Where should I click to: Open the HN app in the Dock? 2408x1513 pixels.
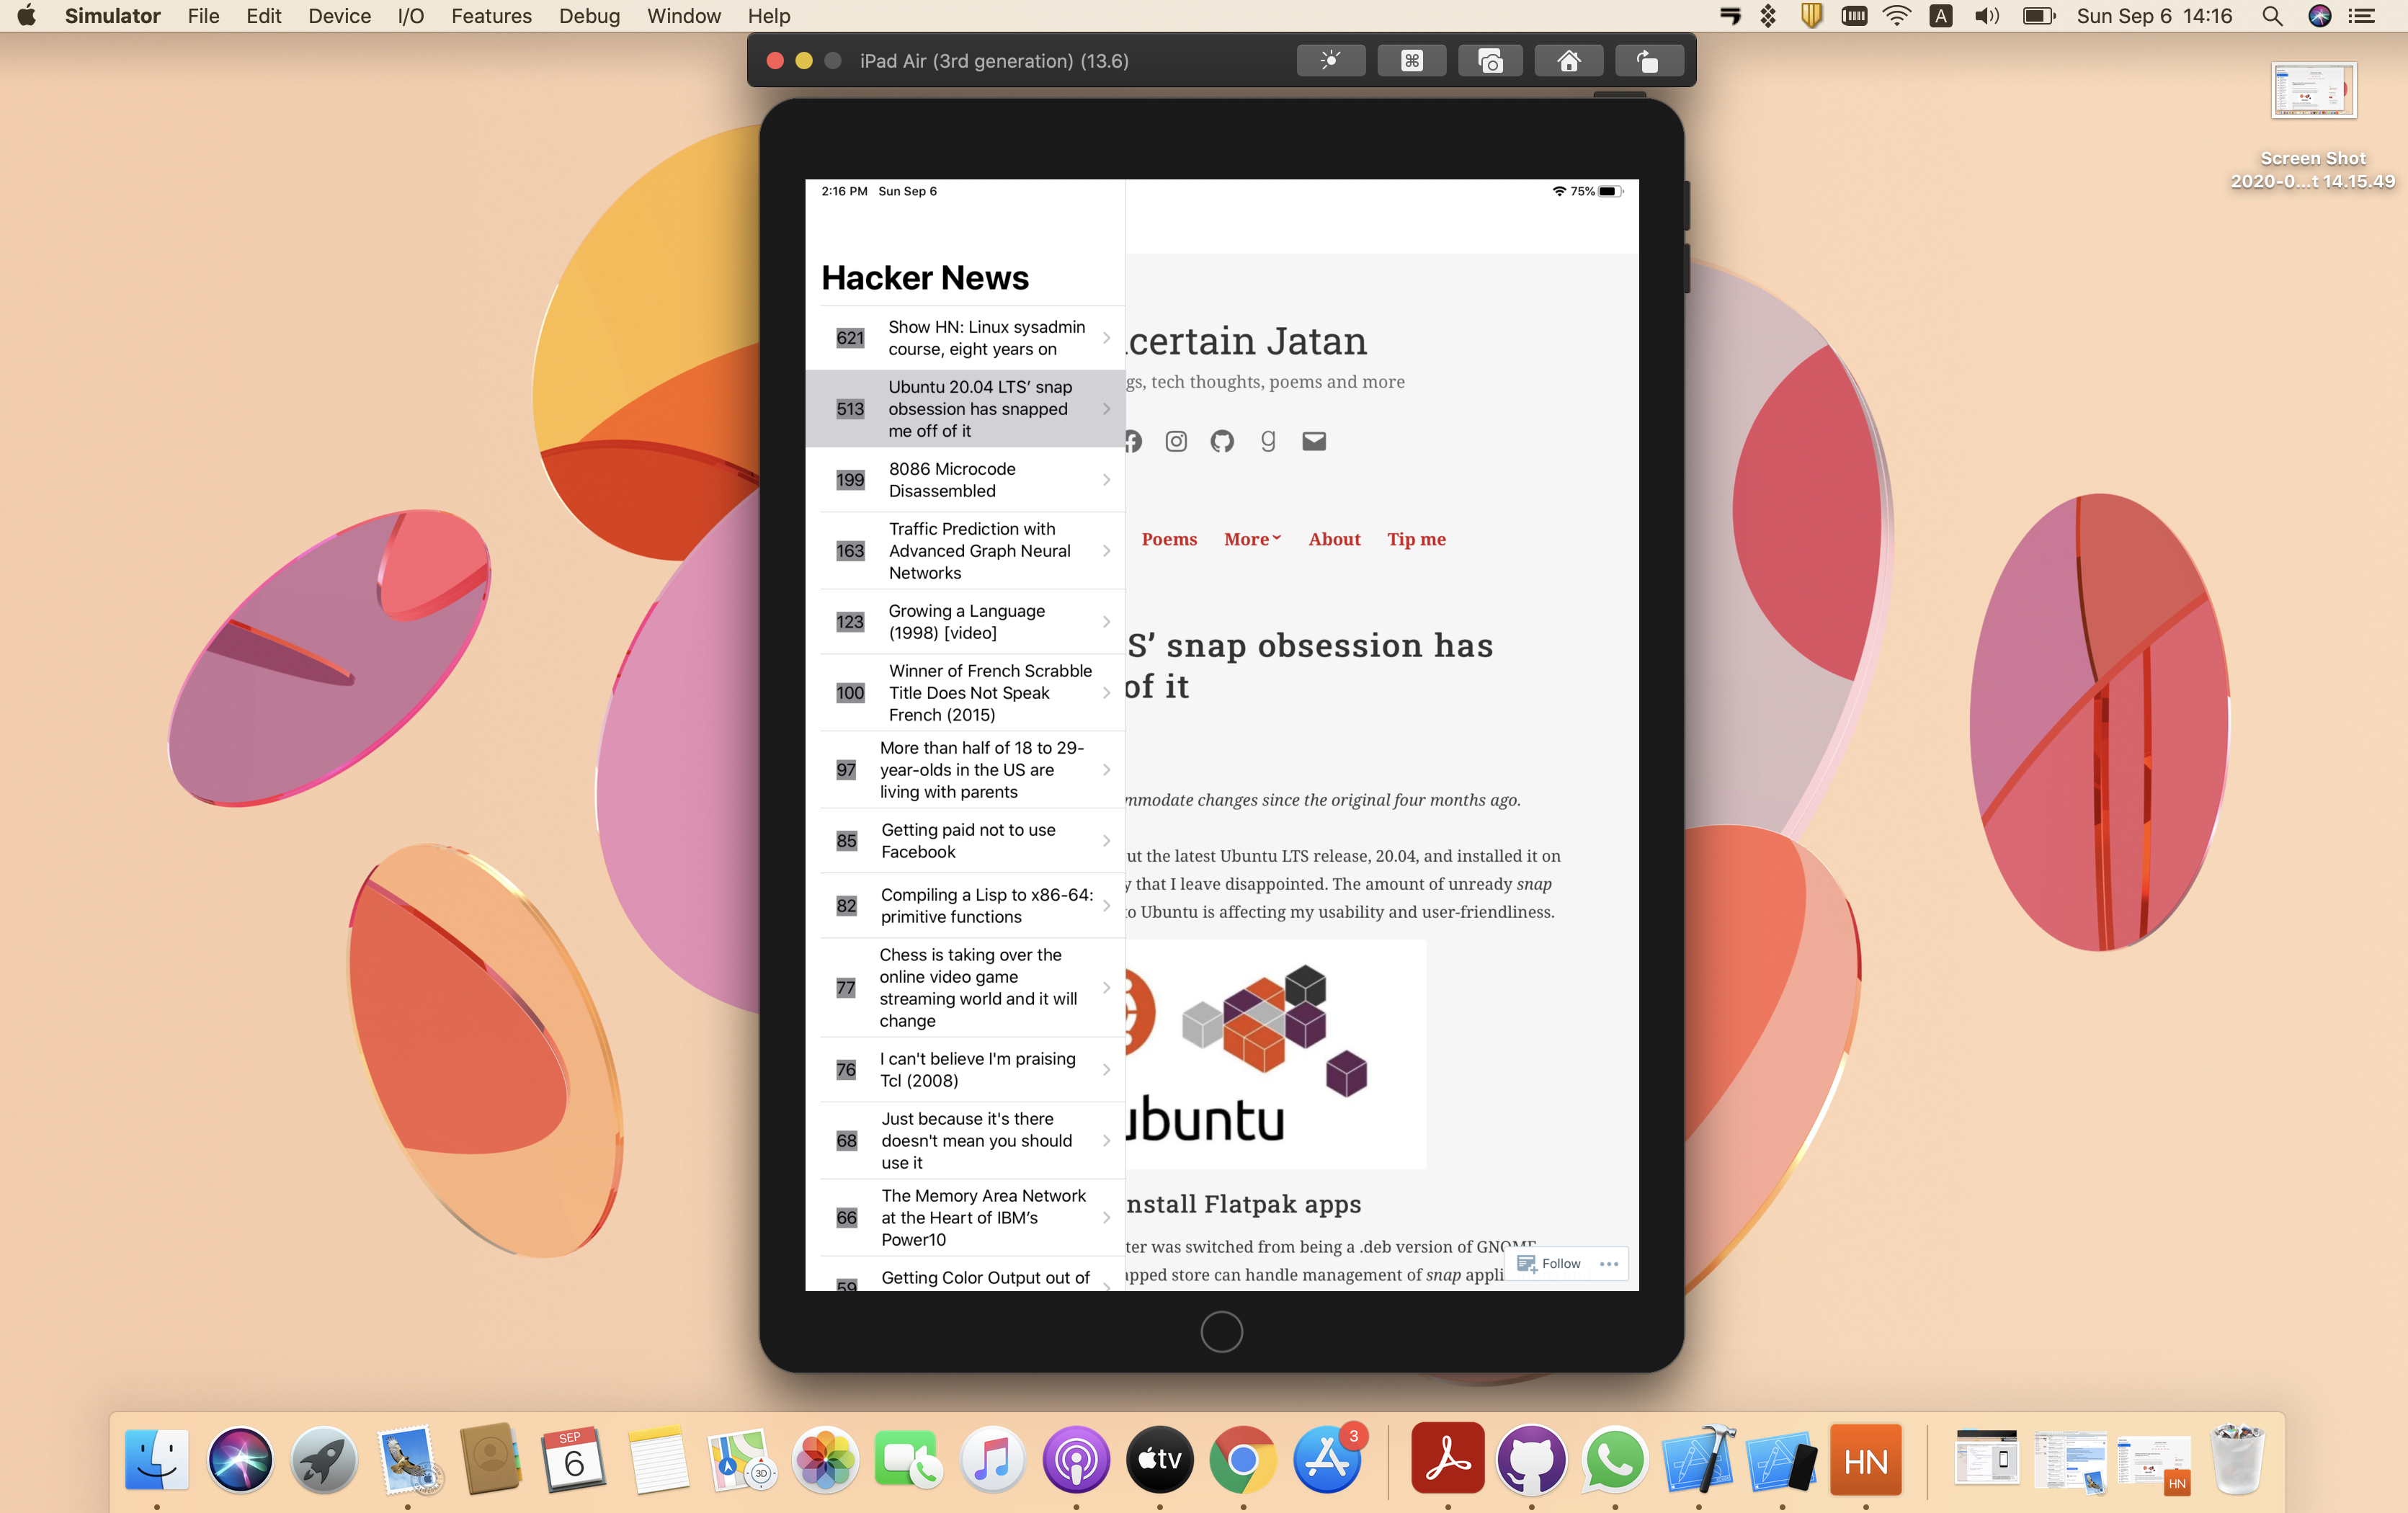pyautogui.click(x=1865, y=1461)
